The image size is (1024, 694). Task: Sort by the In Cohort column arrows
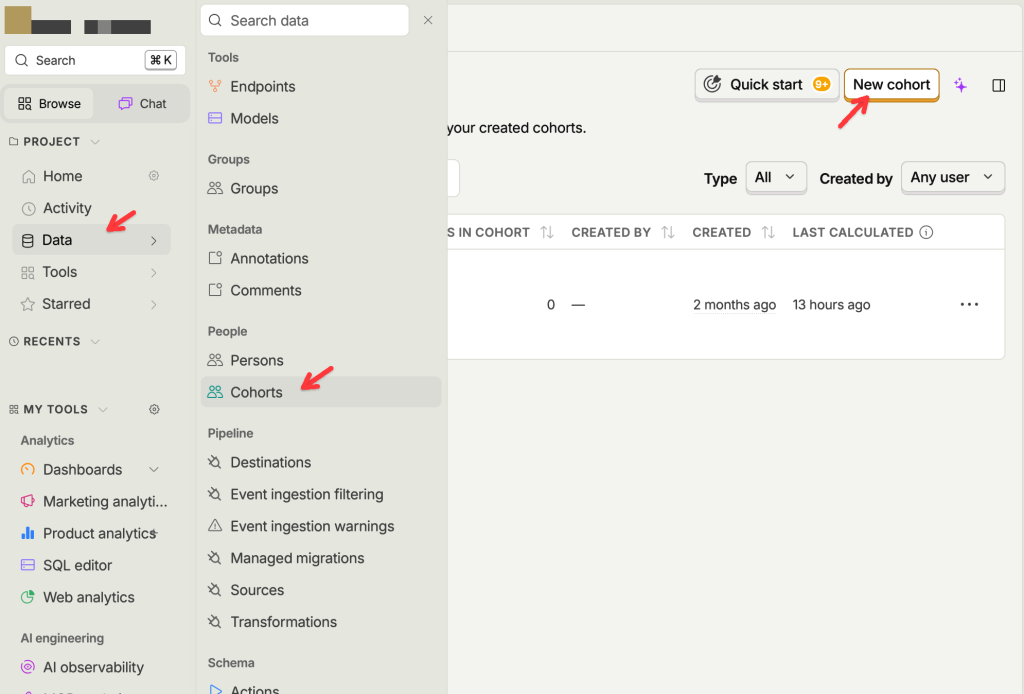[x=547, y=232]
